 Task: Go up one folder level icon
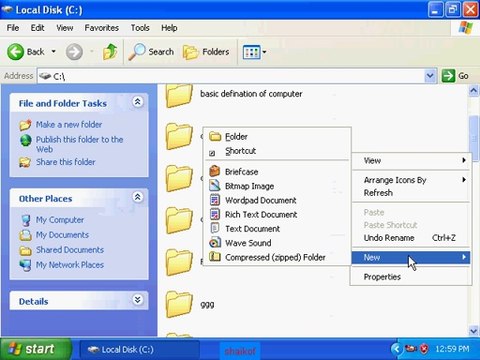[x=110, y=52]
